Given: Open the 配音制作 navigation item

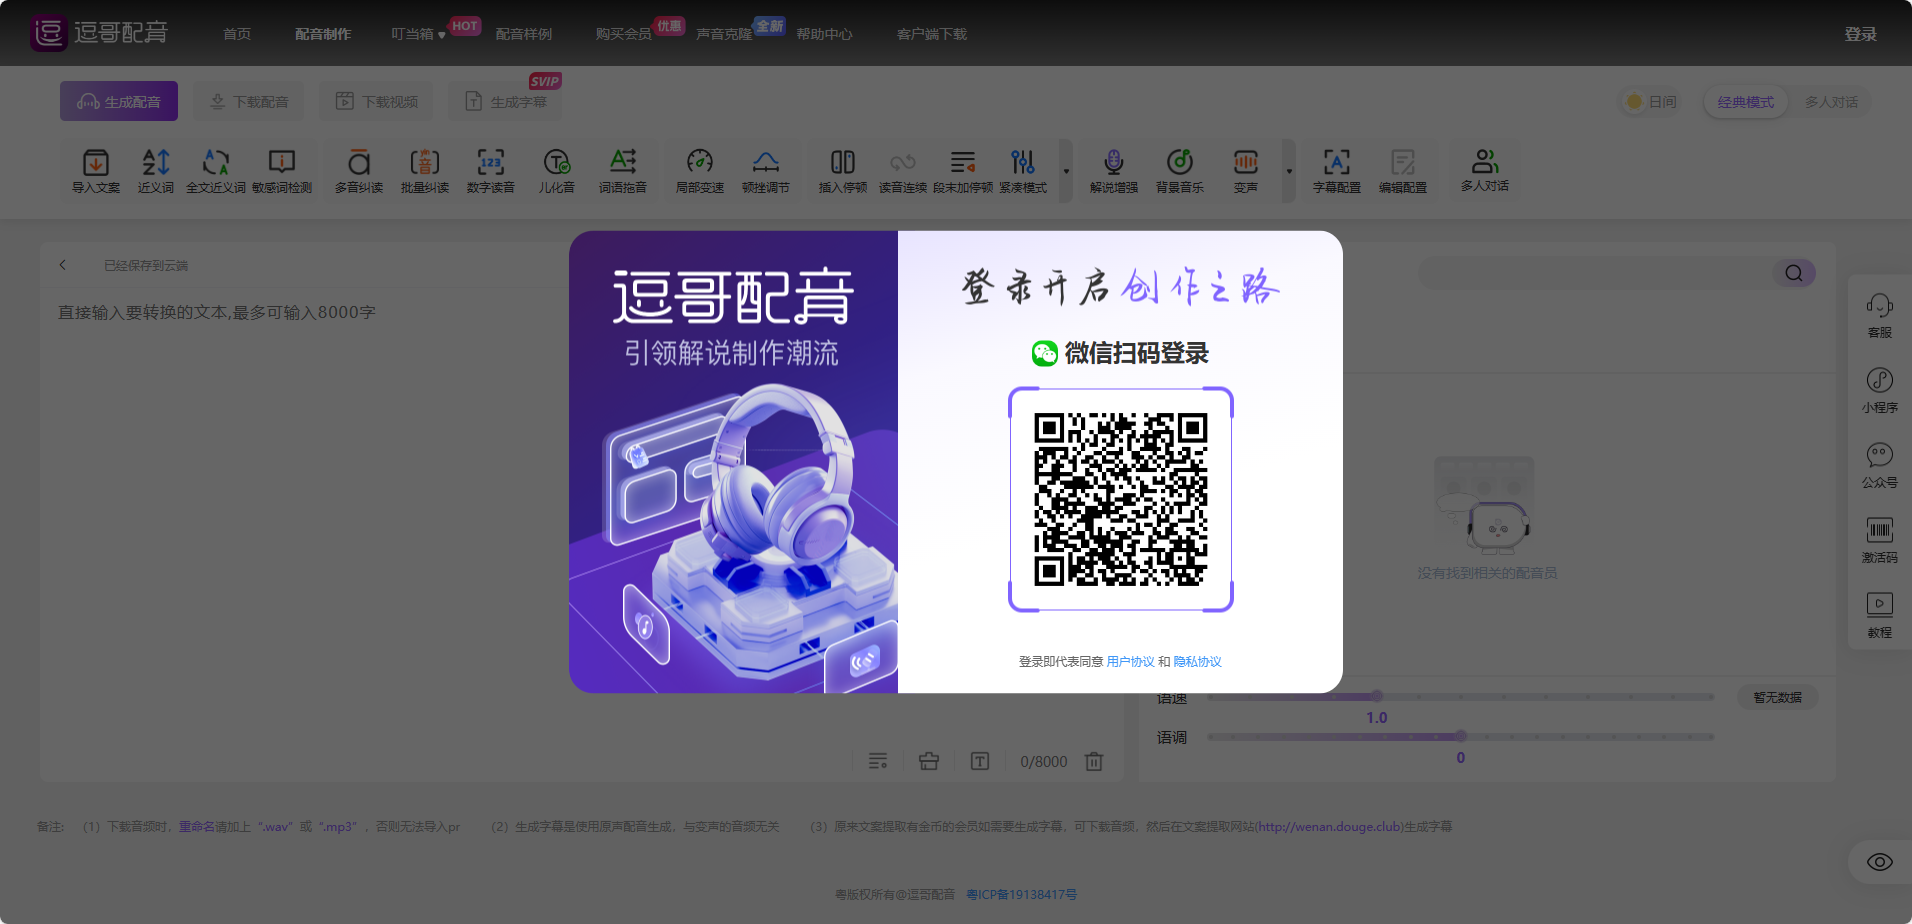Looking at the screenshot, I should coord(323,34).
